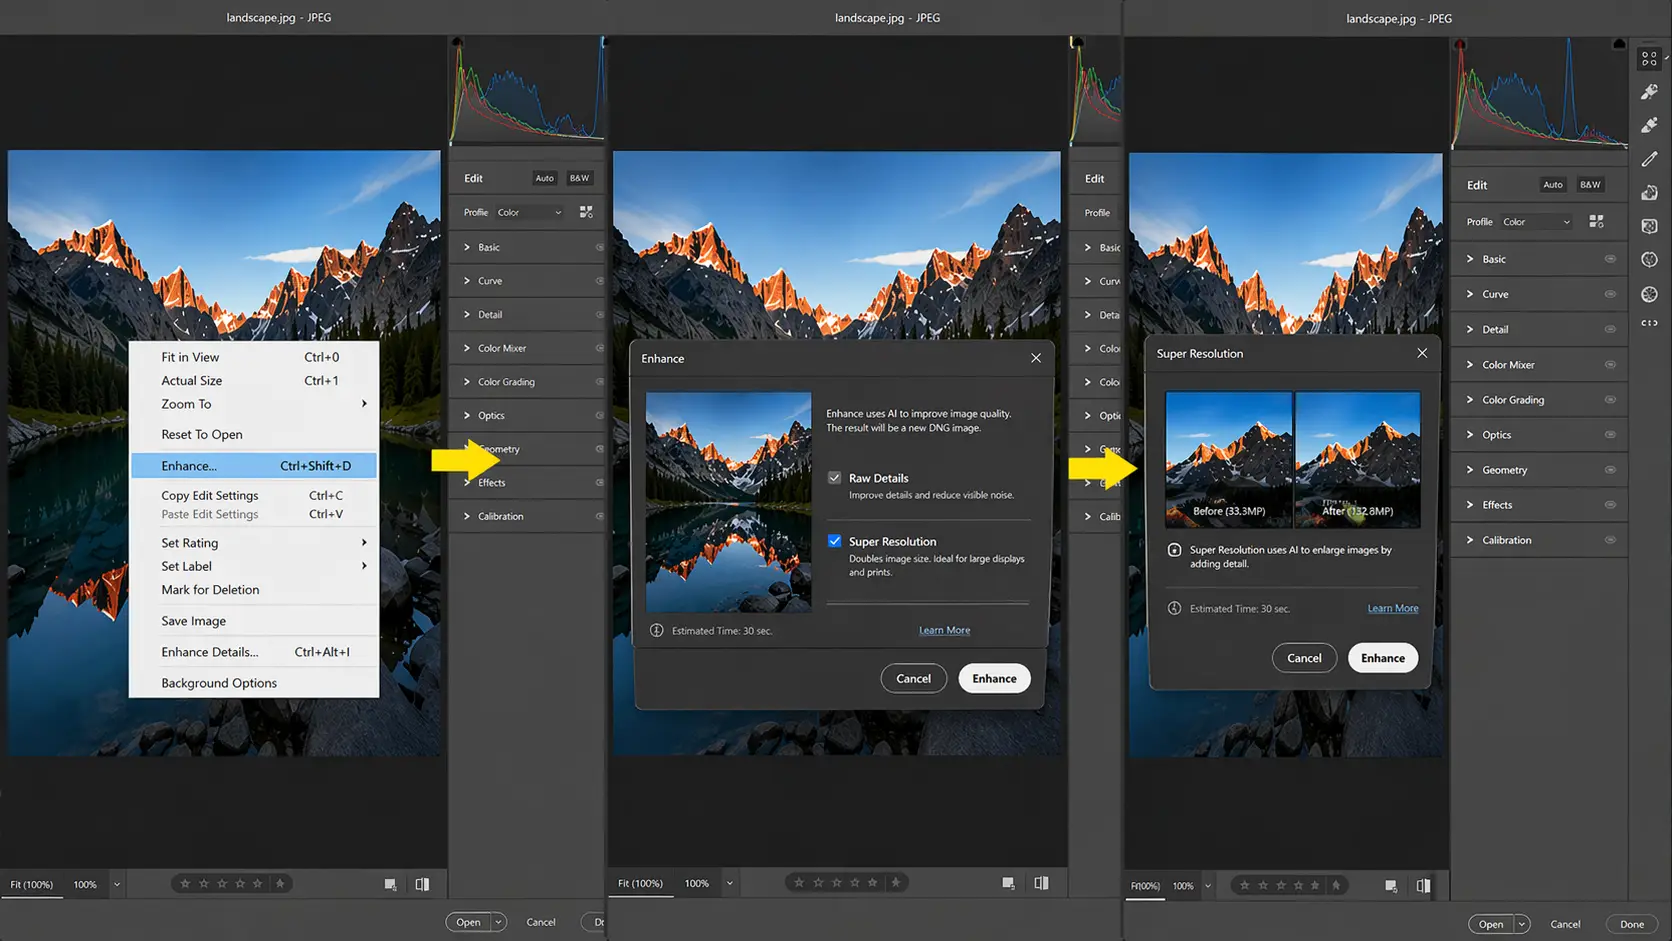
Task: Toggle Geometry eye icon in right window
Action: coord(1610,470)
